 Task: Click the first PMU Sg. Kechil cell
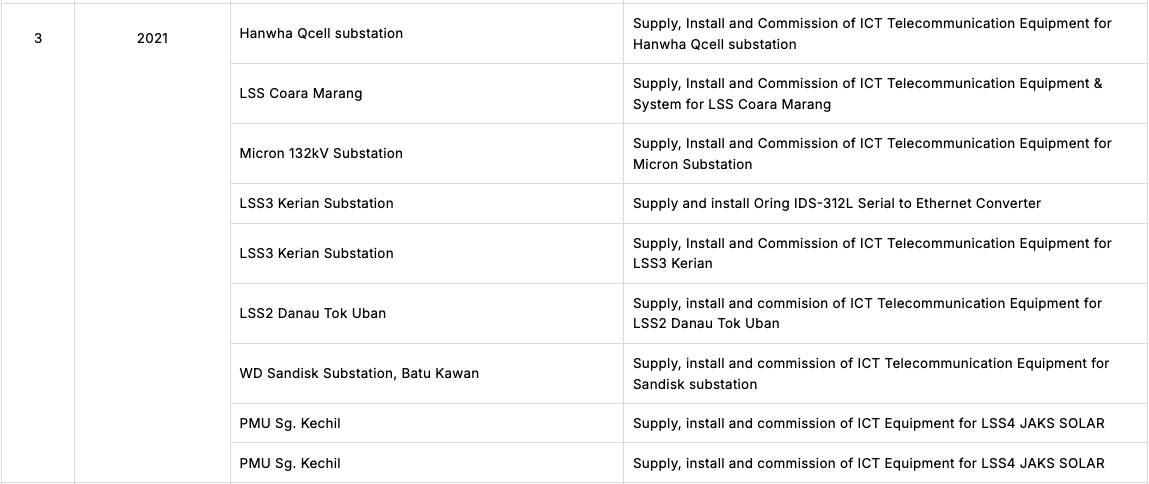click(x=290, y=424)
